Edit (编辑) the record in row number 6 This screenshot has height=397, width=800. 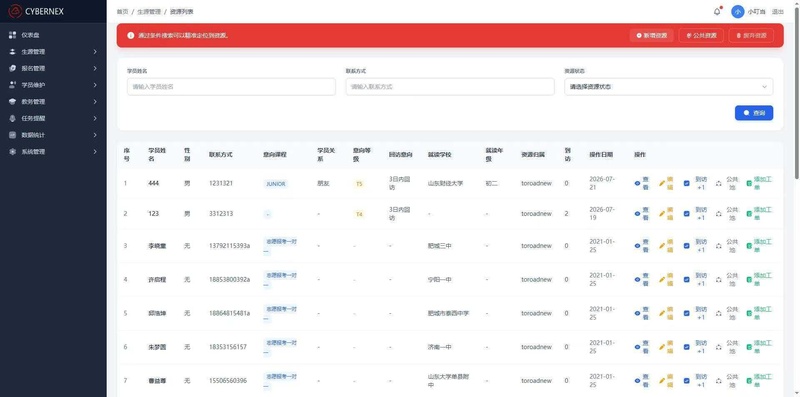click(666, 347)
